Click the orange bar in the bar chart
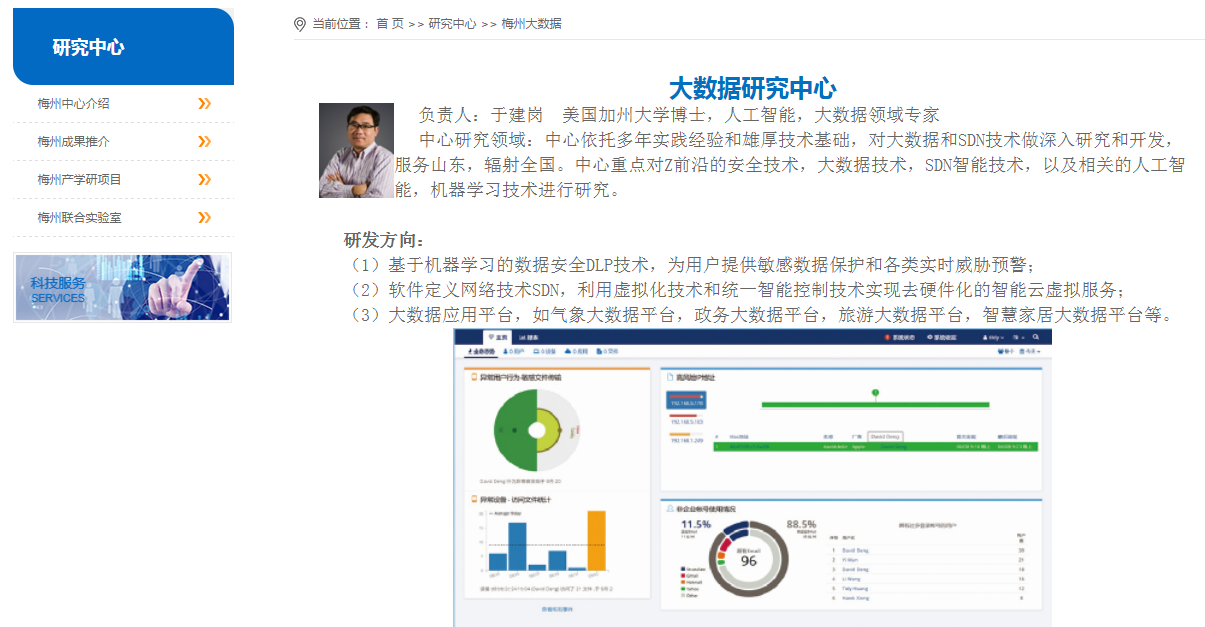Viewport: 1205px width, 627px height. click(596, 540)
